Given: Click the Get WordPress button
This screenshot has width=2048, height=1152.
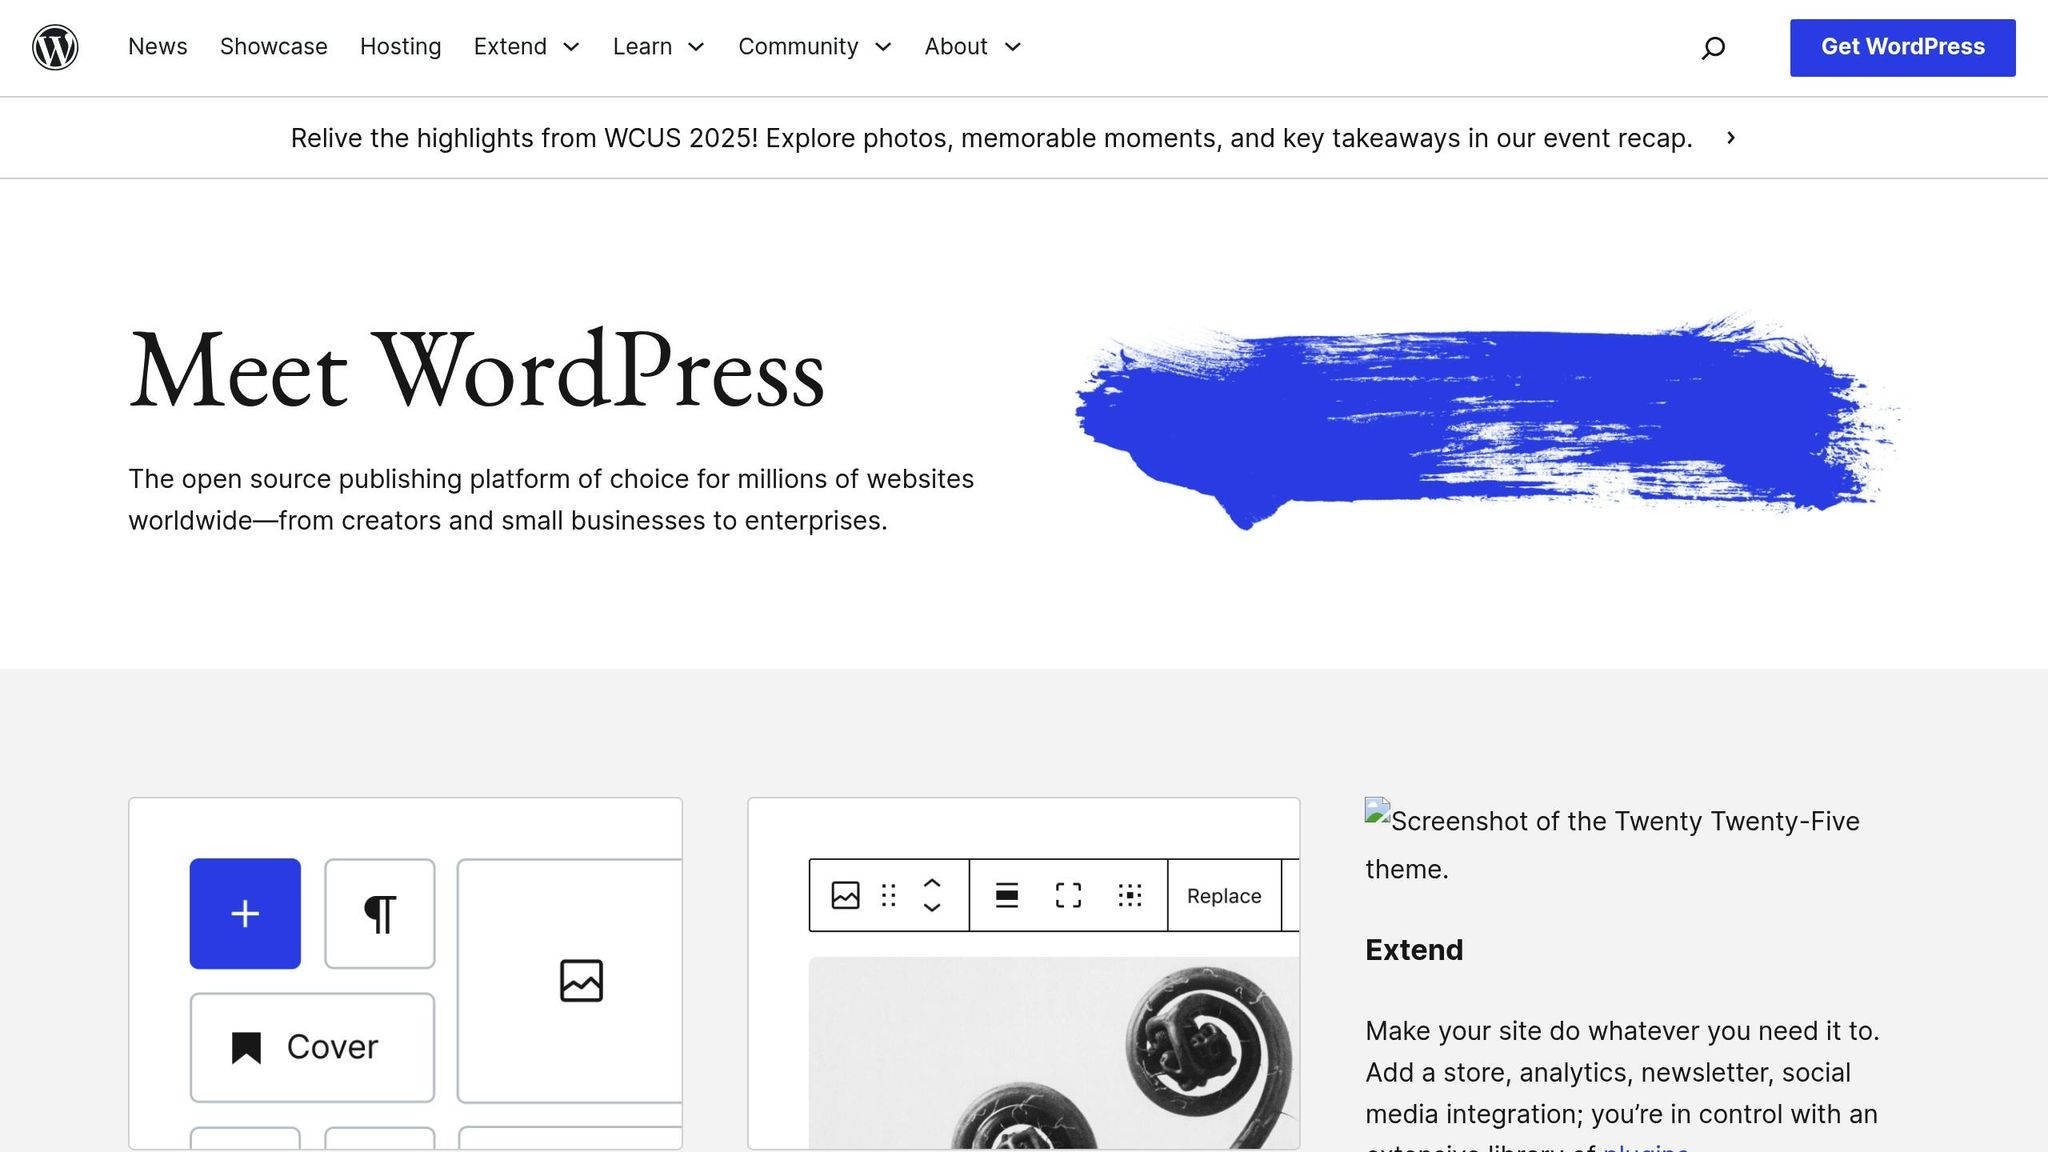Looking at the screenshot, I should (x=1902, y=47).
